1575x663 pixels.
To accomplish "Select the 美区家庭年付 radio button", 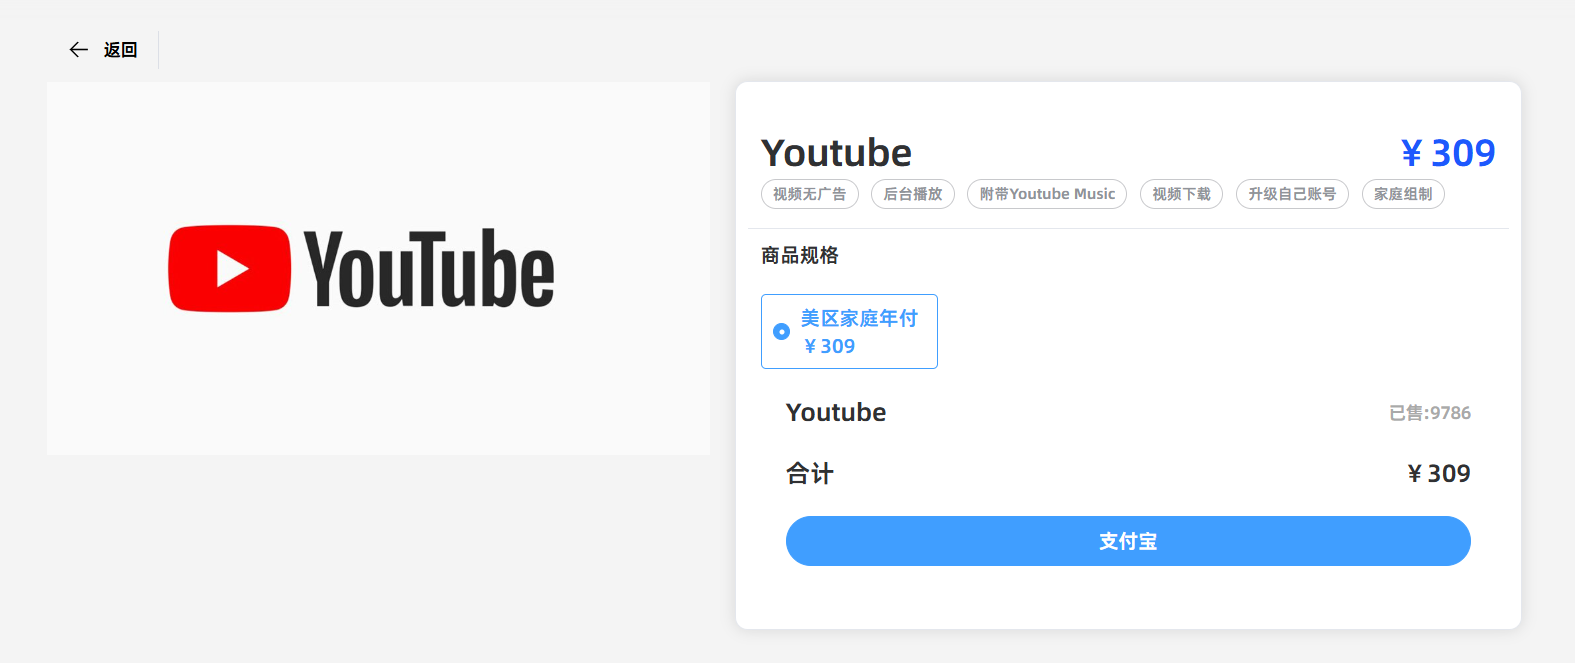I will [x=782, y=331].
